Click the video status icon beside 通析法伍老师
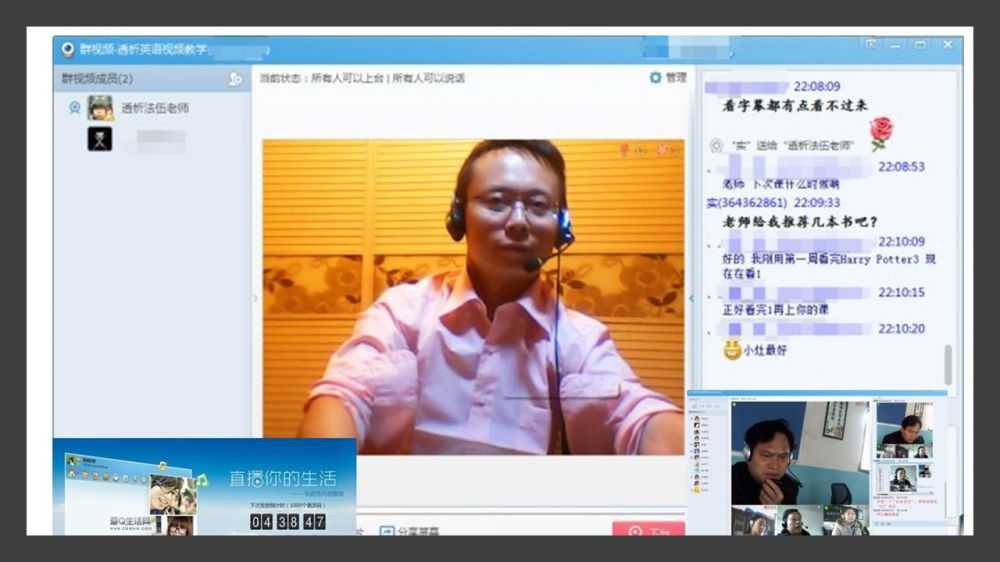The image size is (1000, 562). 74,108
